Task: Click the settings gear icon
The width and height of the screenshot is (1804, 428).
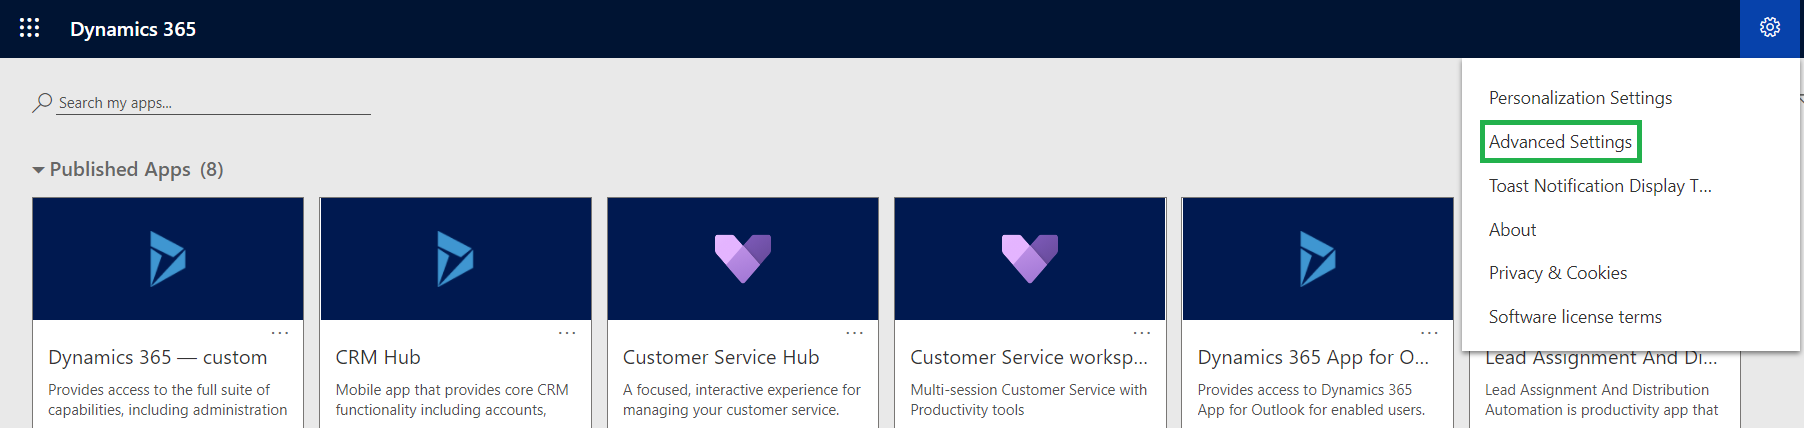Action: tap(1770, 28)
